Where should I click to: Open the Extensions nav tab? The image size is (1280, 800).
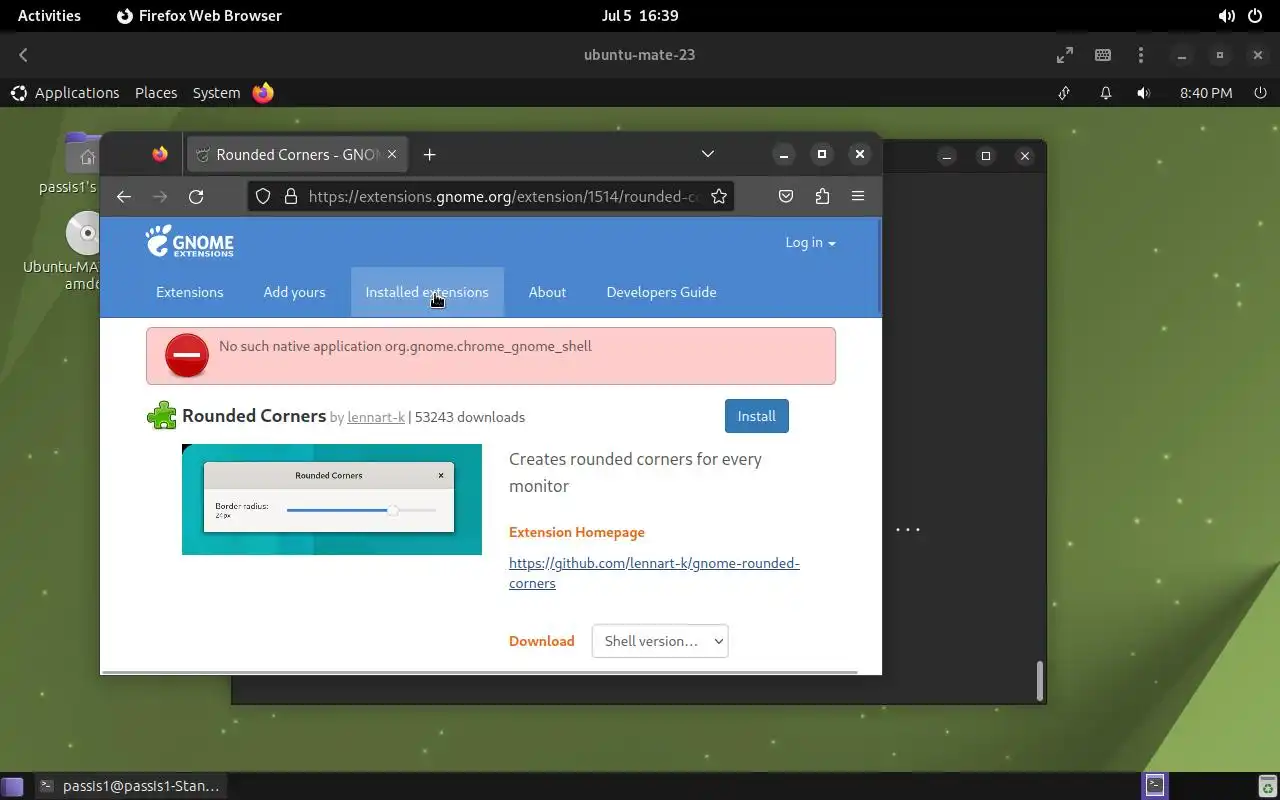click(190, 292)
